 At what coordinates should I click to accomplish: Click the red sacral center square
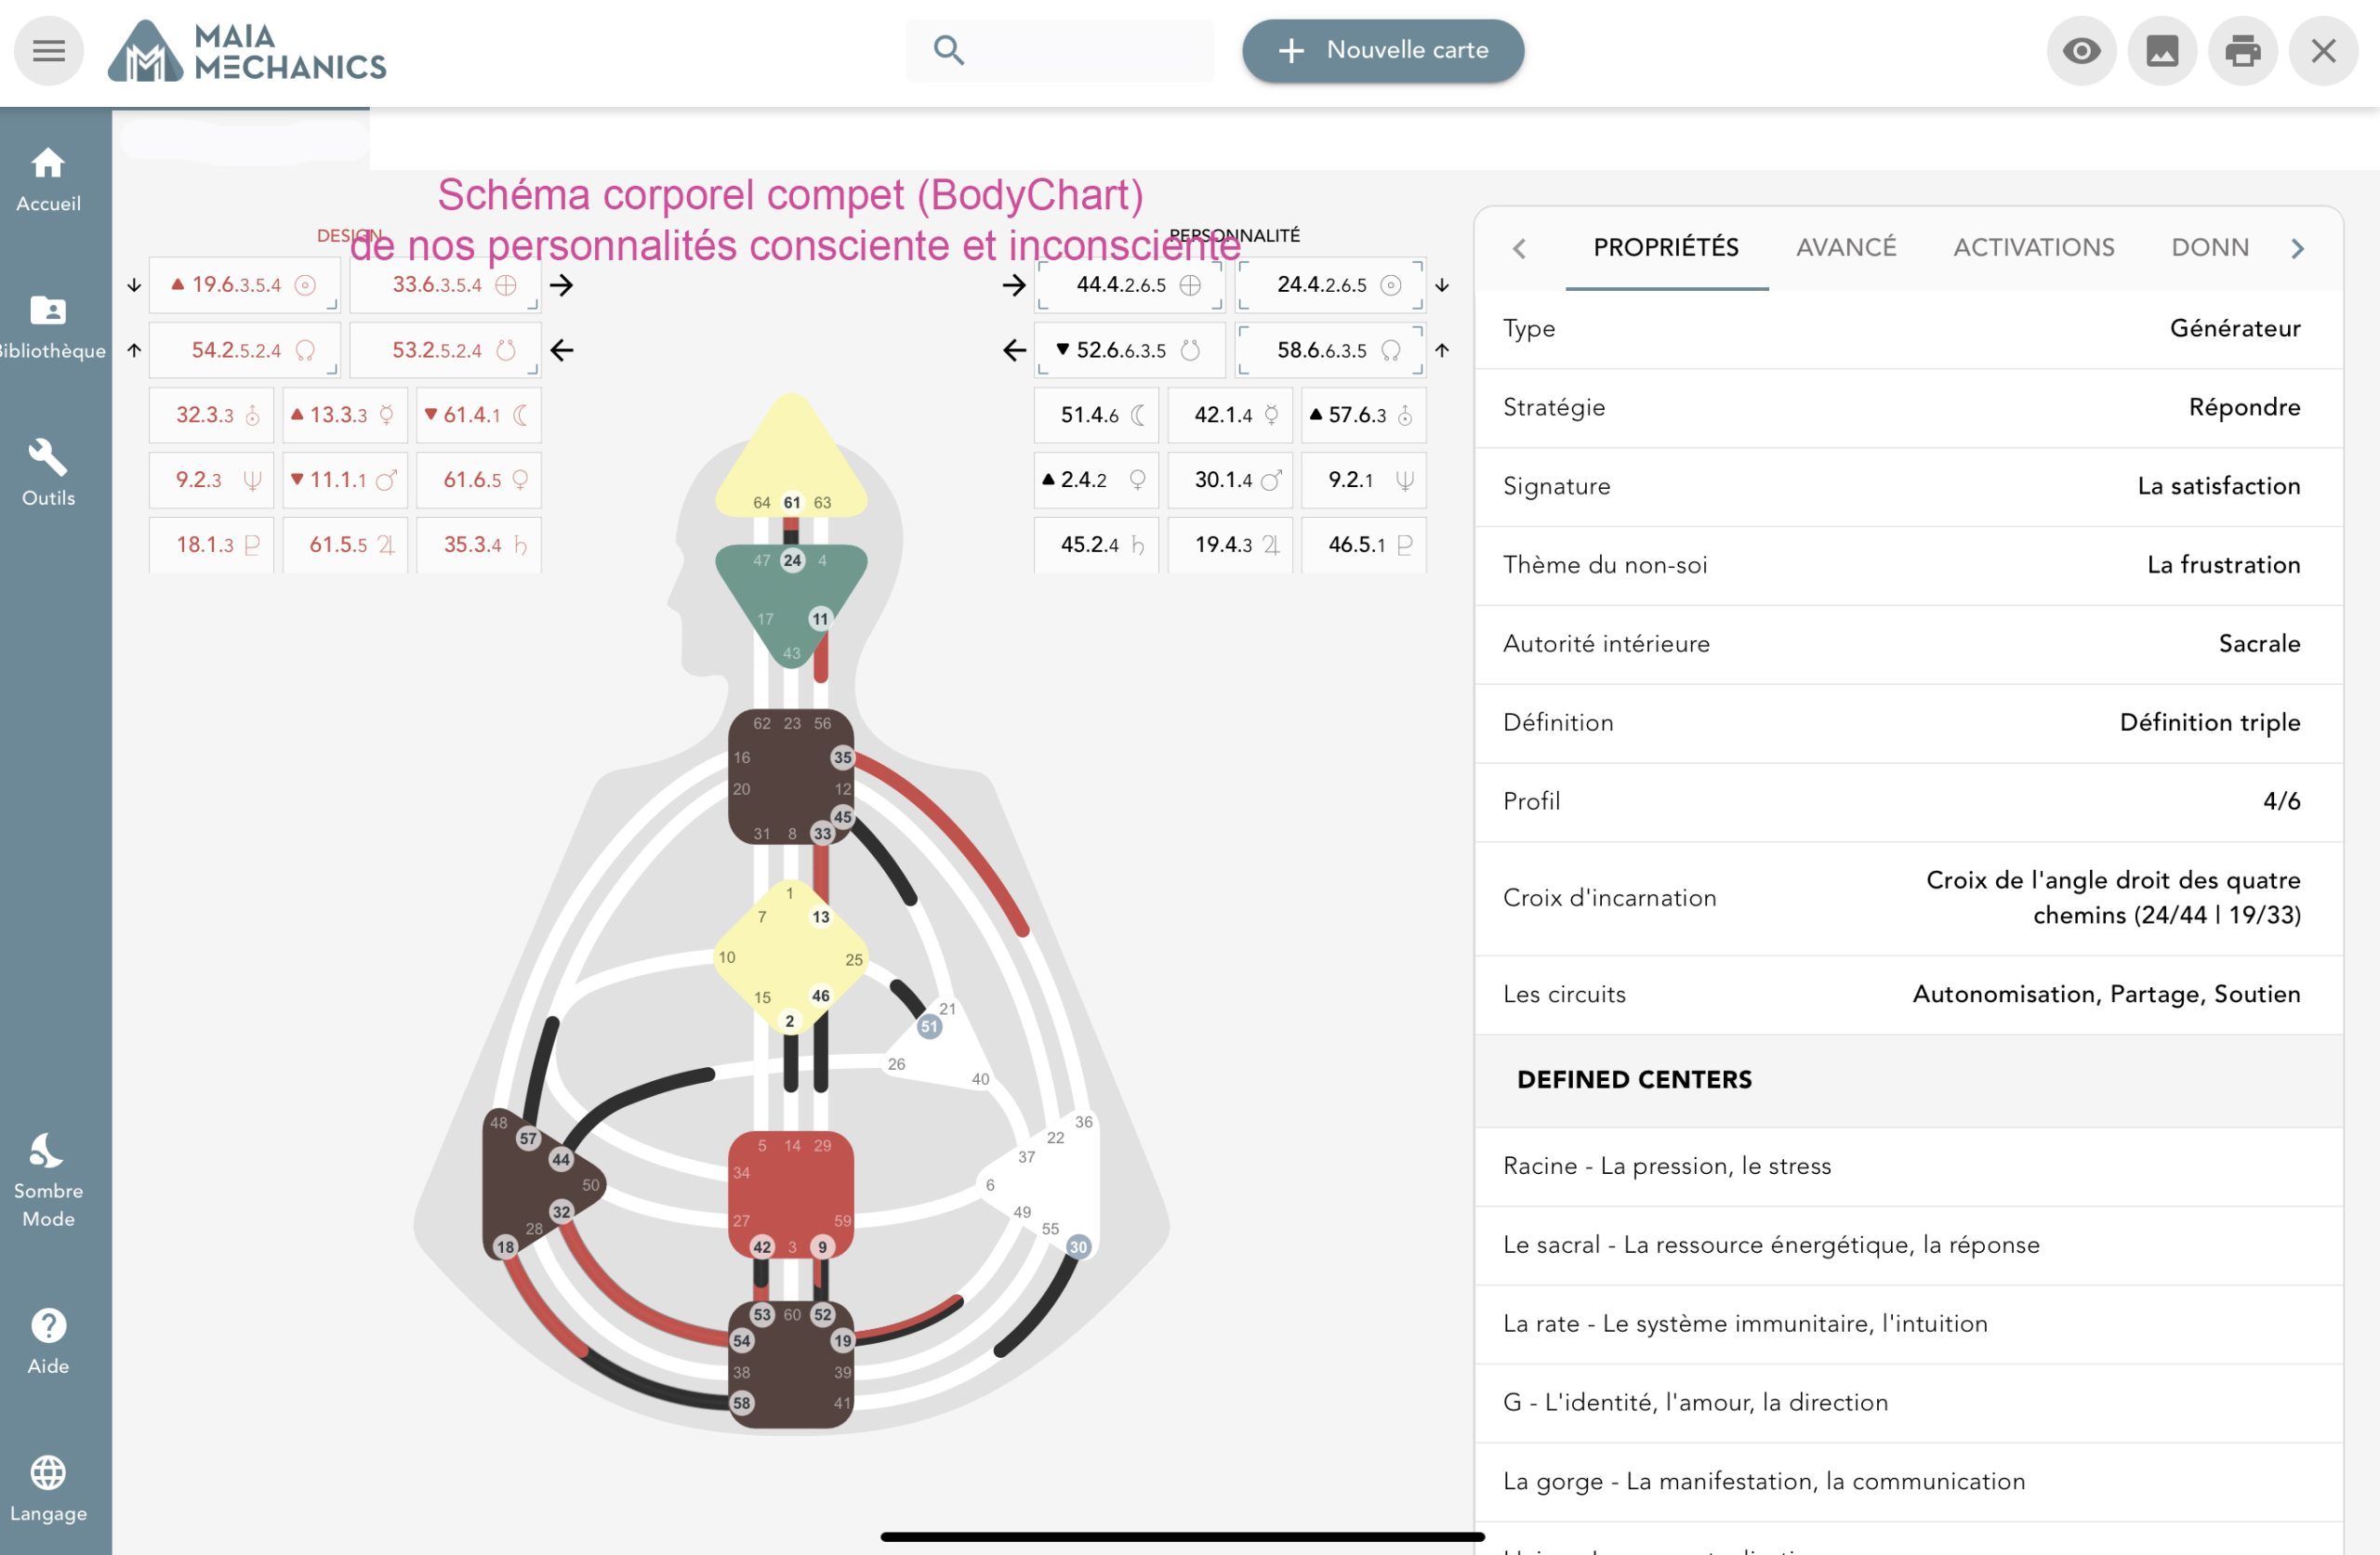click(x=790, y=1195)
